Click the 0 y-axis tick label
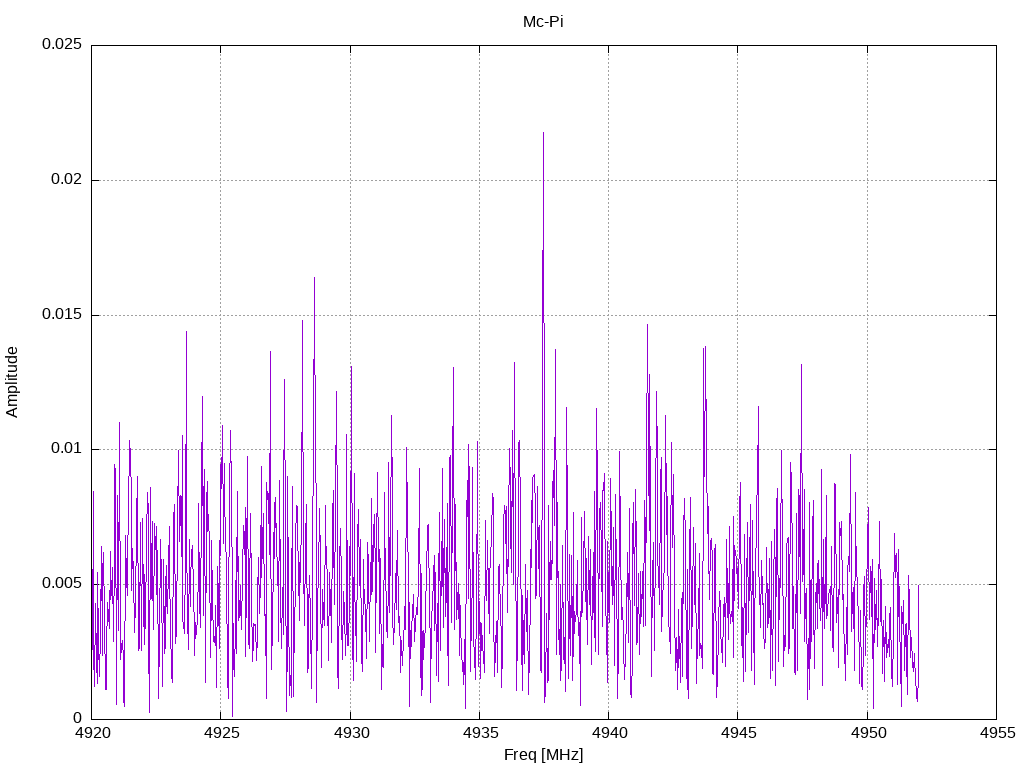 [x=78, y=718]
